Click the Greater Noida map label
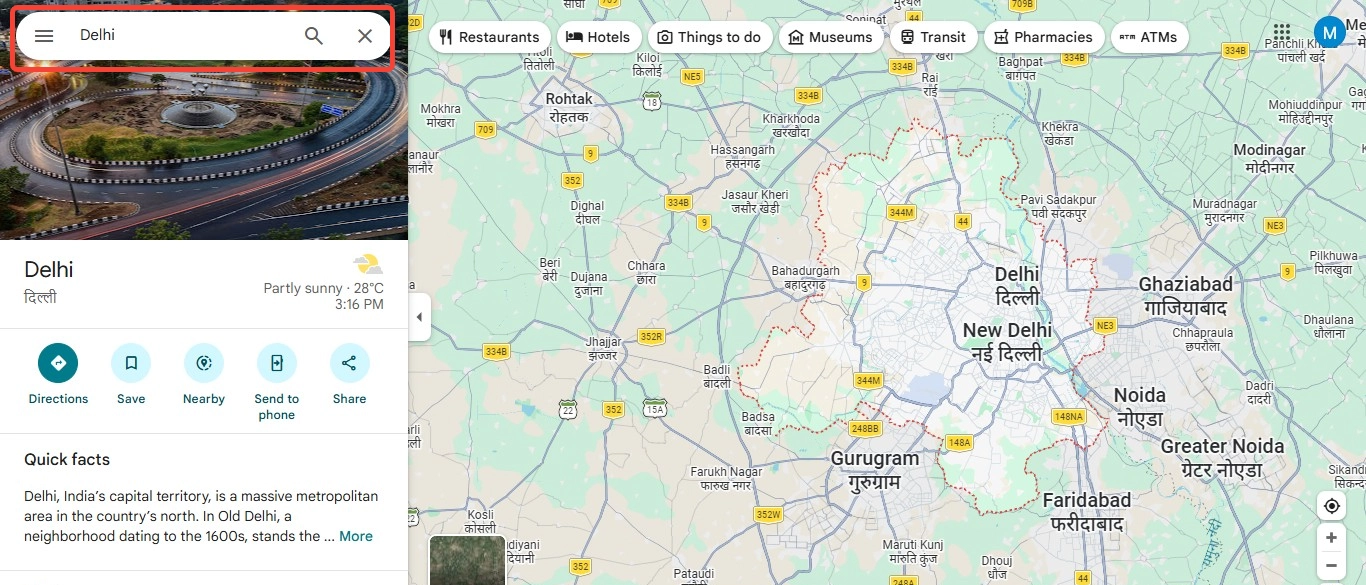This screenshot has width=1366, height=585. [x=1222, y=458]
